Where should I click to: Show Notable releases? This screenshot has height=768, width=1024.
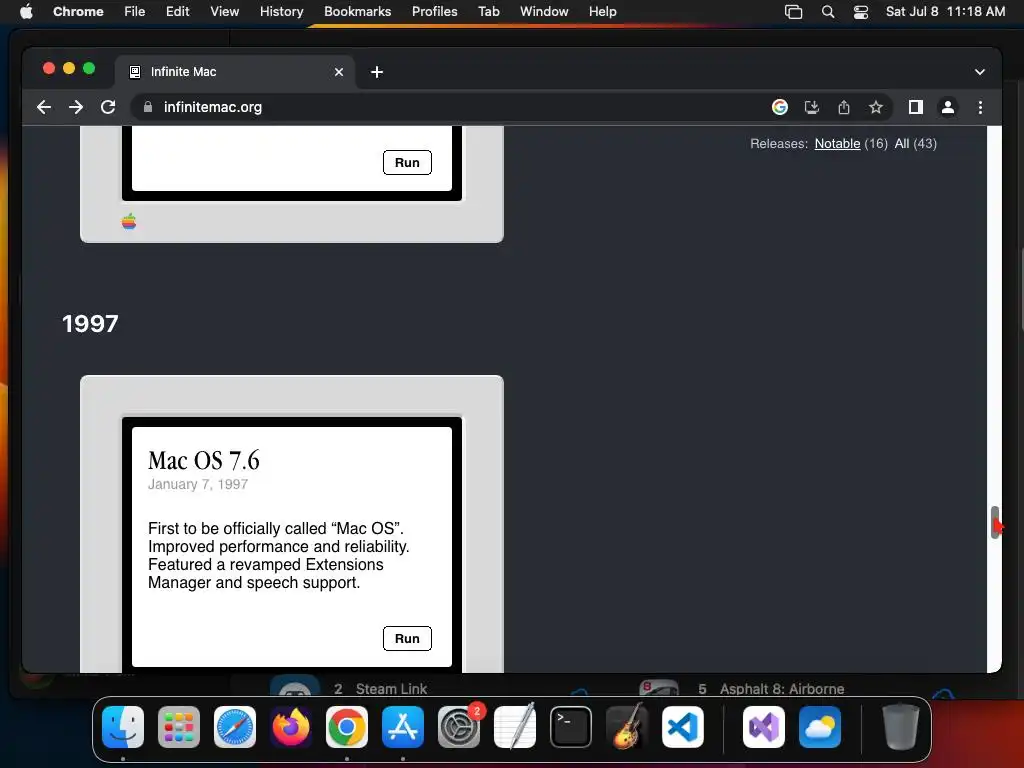(837, 144)
